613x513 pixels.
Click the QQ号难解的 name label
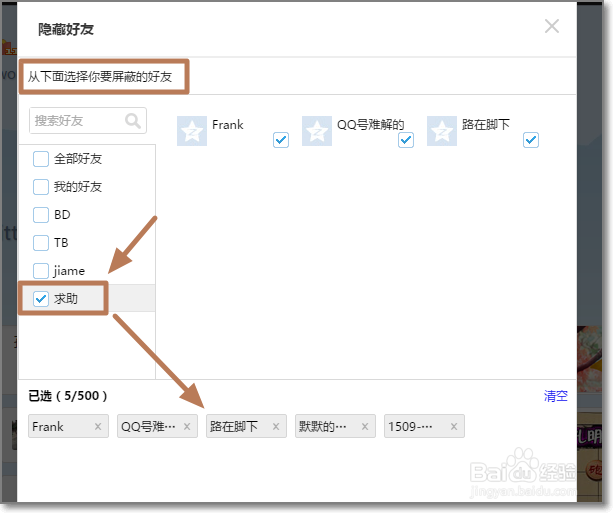(370, 125)
